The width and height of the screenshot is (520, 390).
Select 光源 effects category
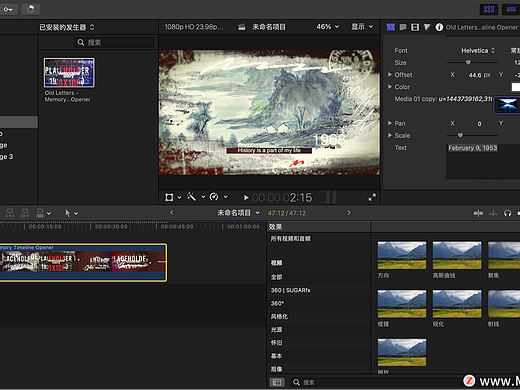click(276, 330)
